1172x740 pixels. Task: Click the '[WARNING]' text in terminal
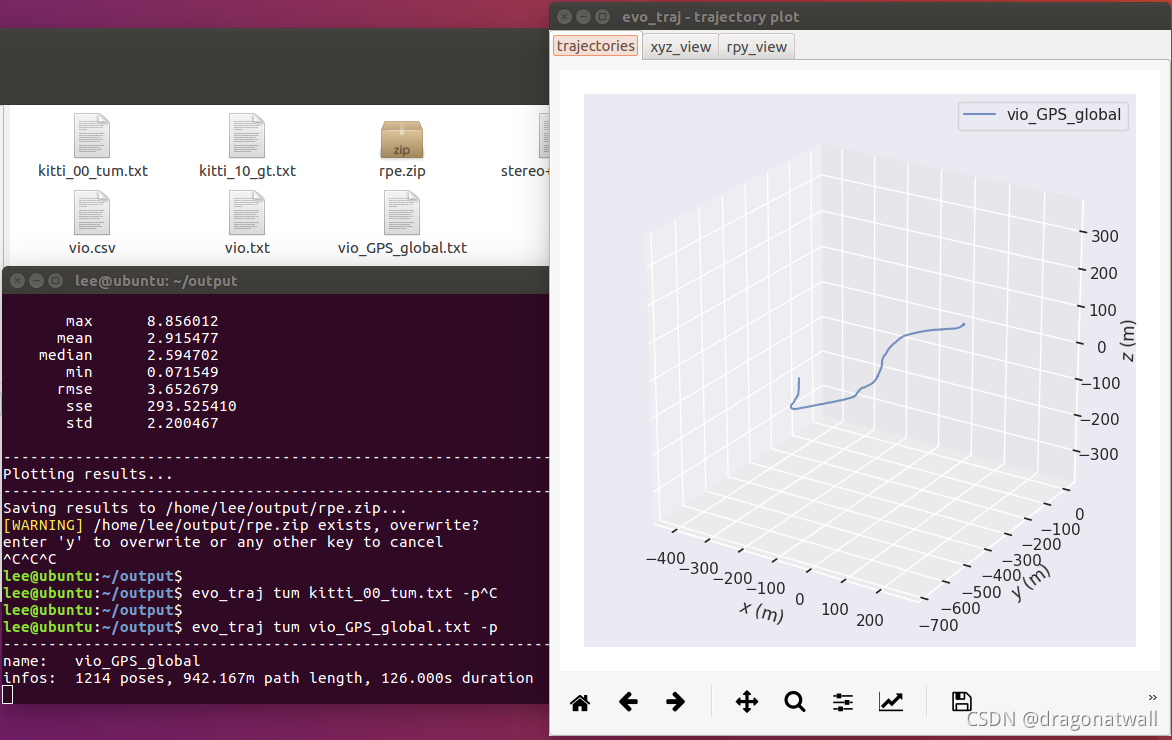pos(43,525)
